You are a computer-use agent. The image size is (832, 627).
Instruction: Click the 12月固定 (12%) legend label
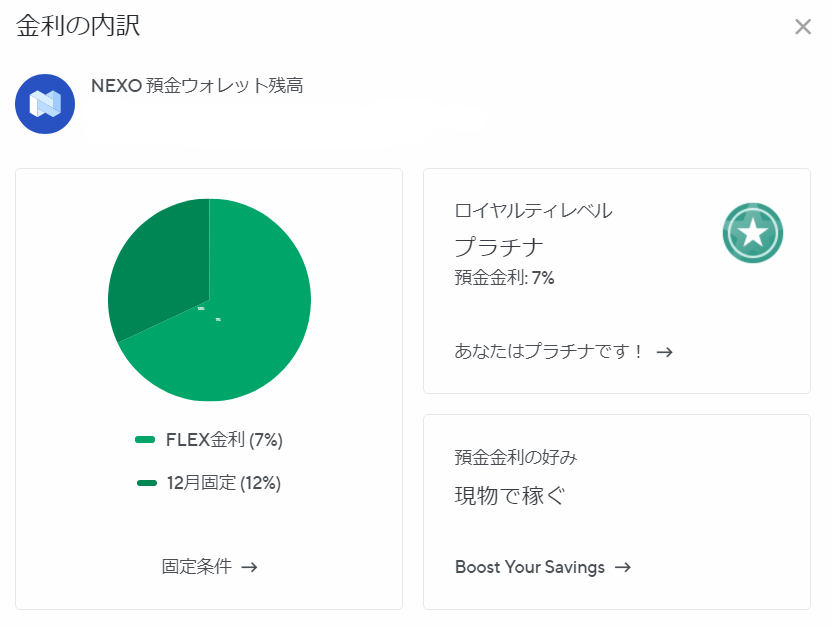pos(224,483)
